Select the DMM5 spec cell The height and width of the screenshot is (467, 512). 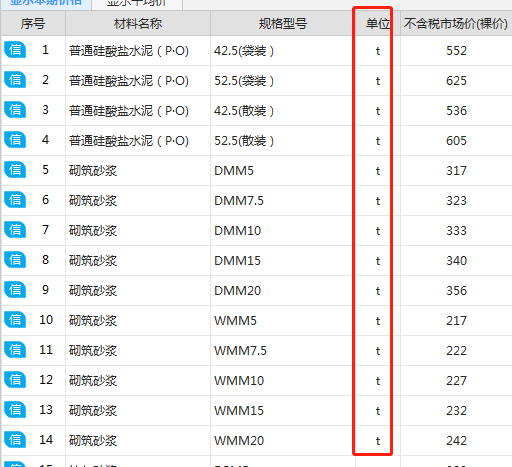(283, 171)
